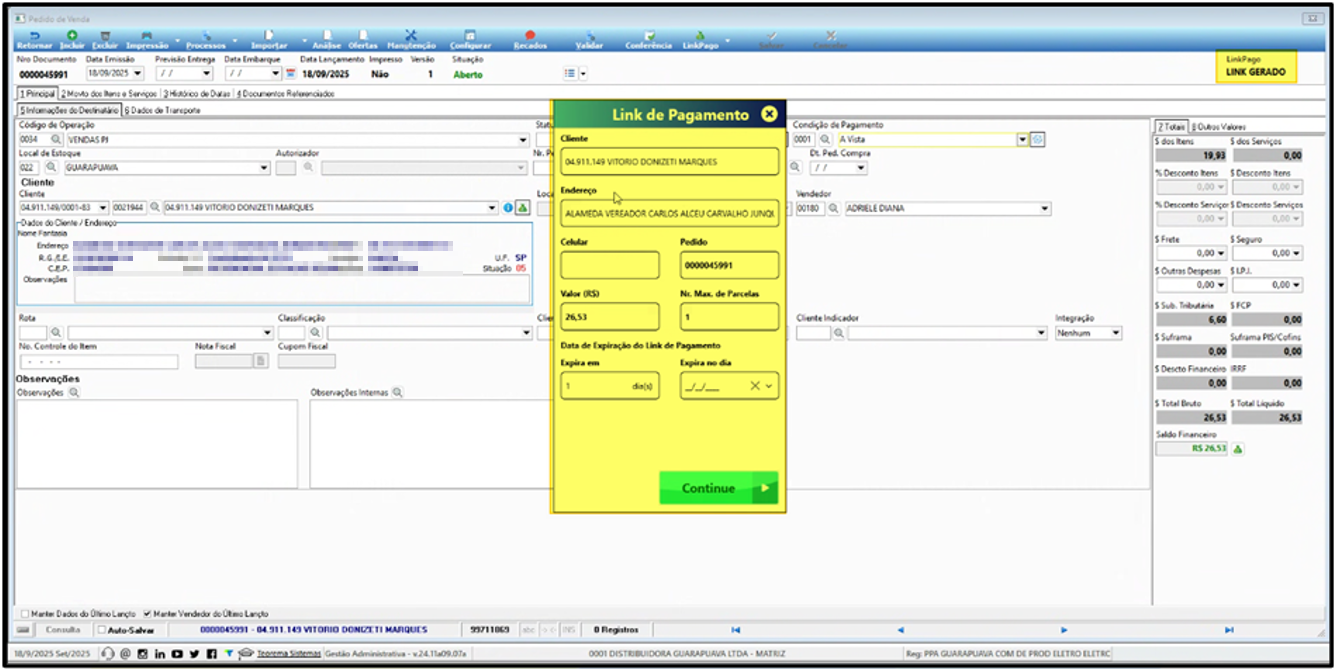Click the search icon next to Local de Estoque
Screen dimensions: 1334x669
(51, 168)
